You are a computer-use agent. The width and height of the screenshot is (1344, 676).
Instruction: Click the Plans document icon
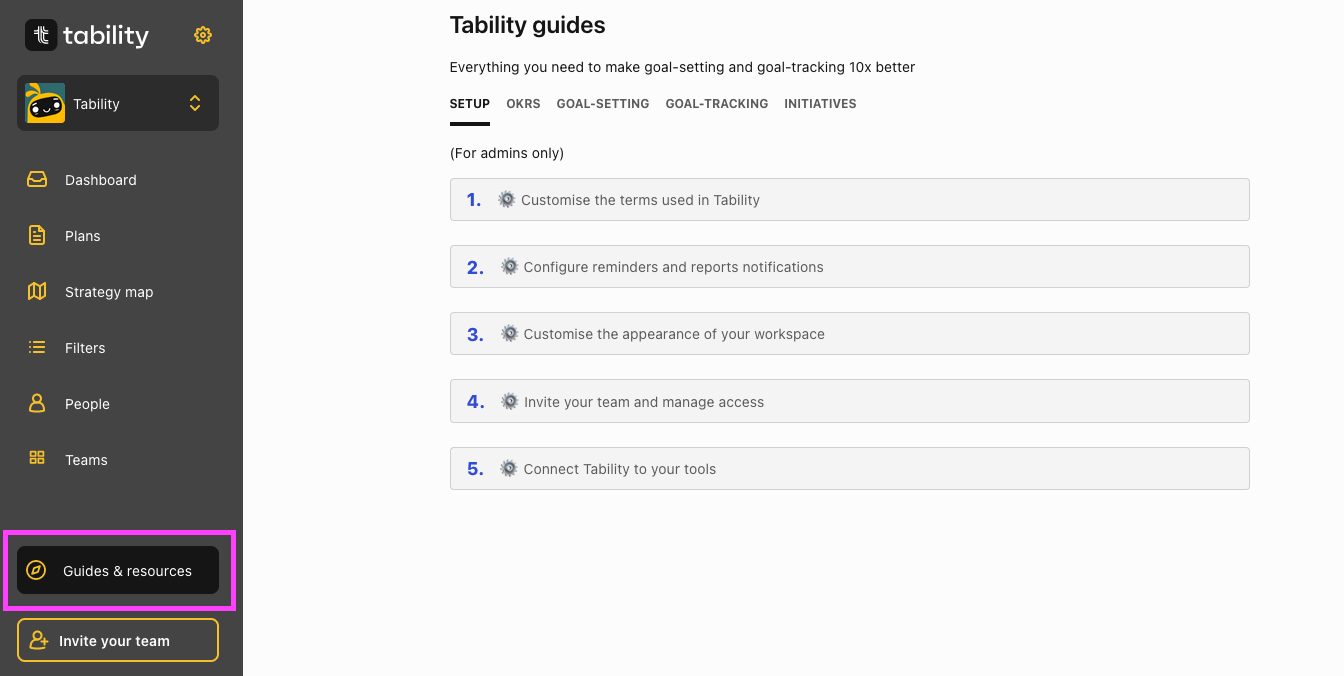[x=37, y=236]
